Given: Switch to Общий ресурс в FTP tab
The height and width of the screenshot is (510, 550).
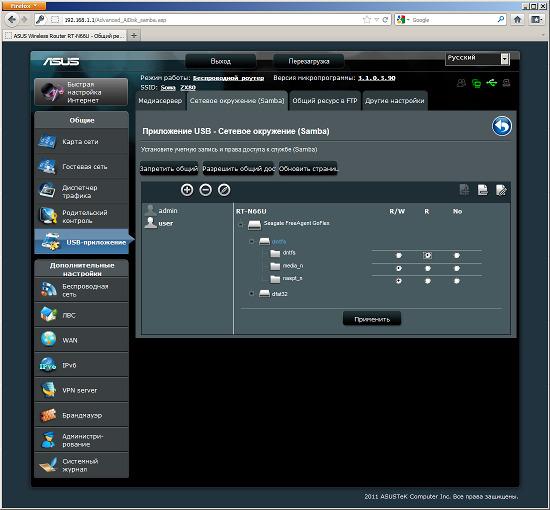Looking at the screenshot, I should [x=325, y=101].
